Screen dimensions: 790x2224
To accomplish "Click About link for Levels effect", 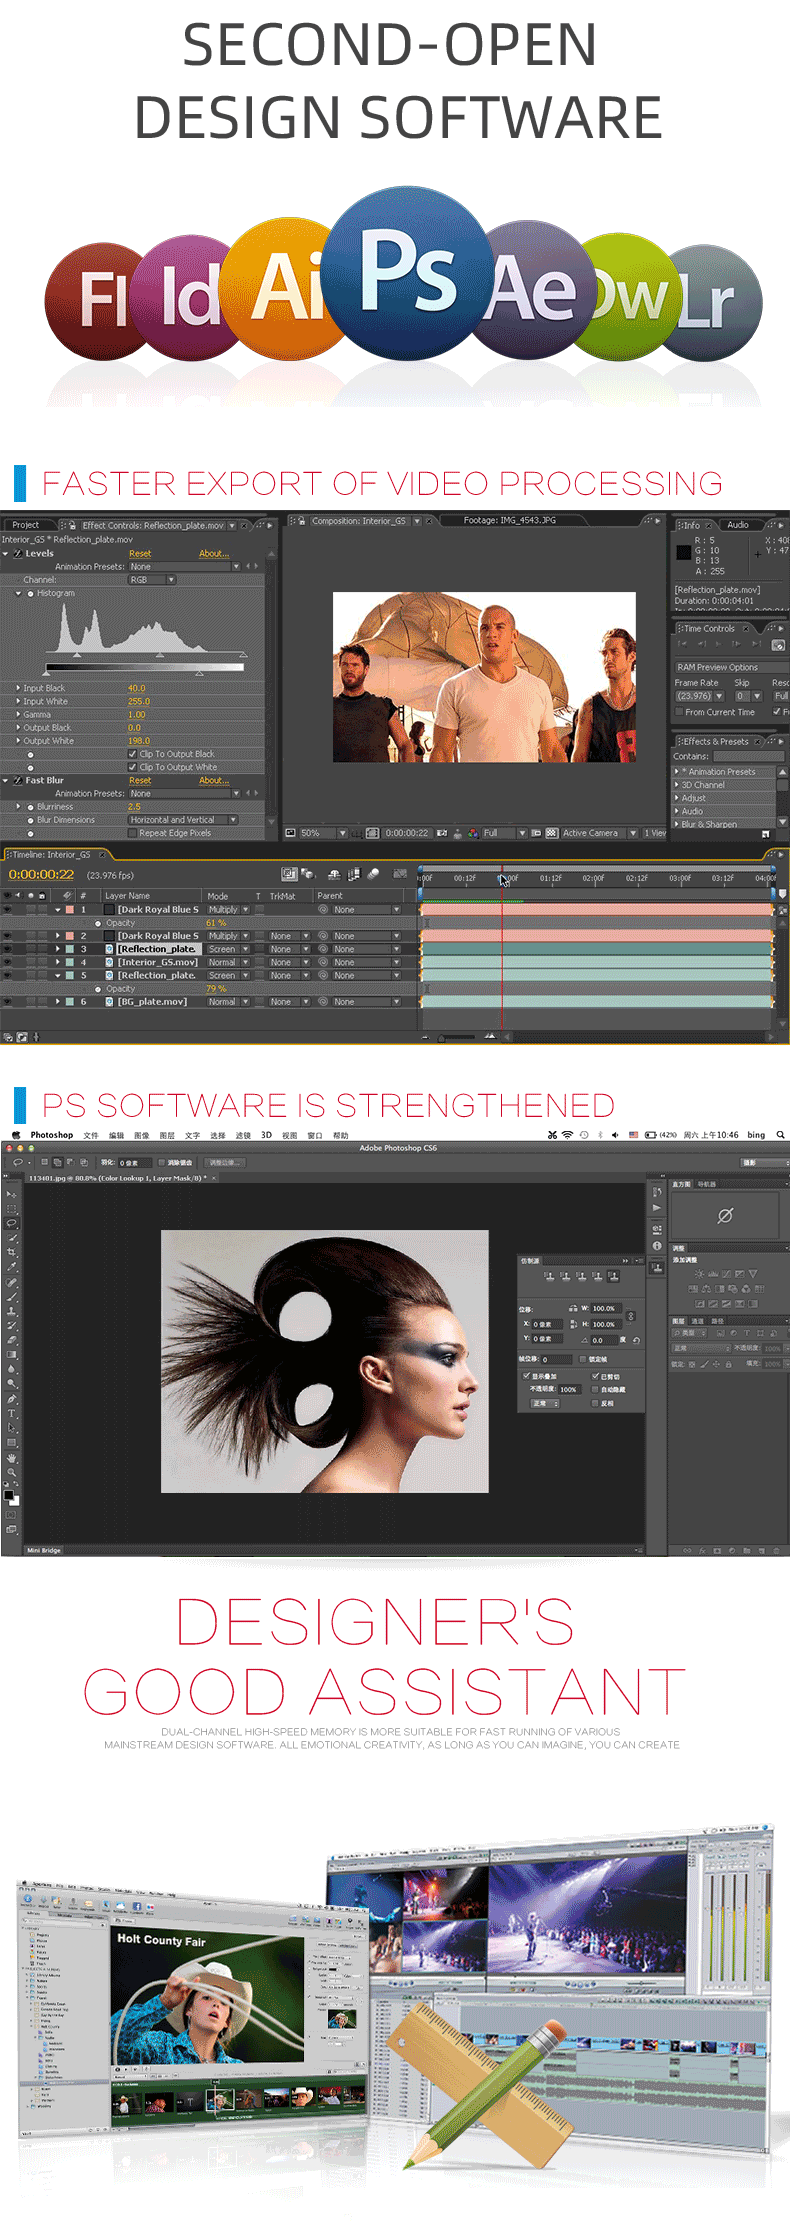I will (214, 553).
